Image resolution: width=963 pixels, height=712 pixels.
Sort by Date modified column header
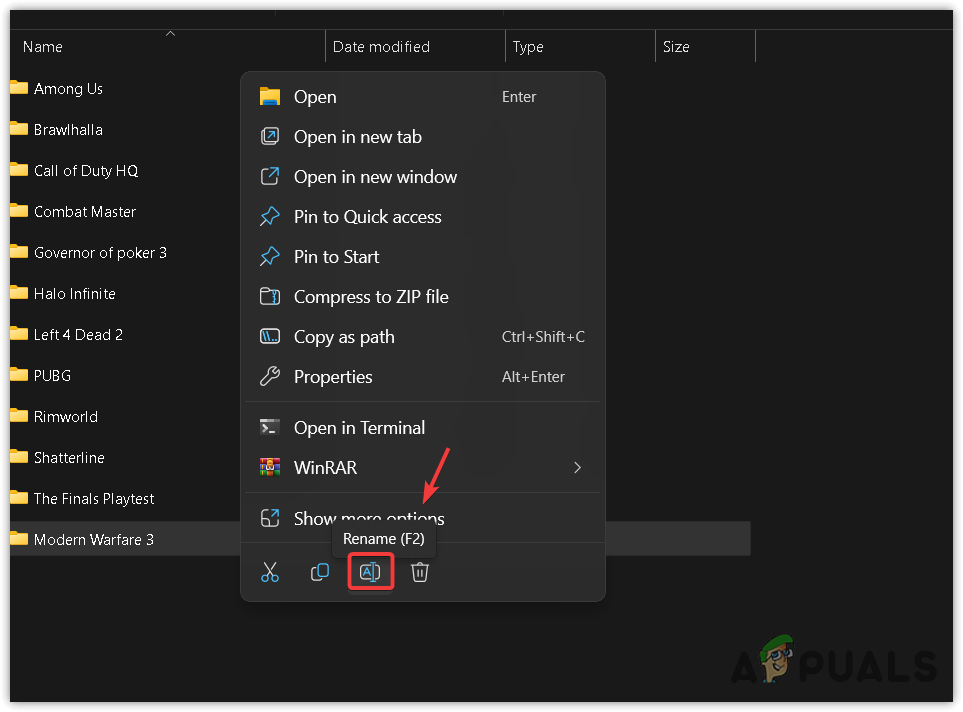pos(381,47)
